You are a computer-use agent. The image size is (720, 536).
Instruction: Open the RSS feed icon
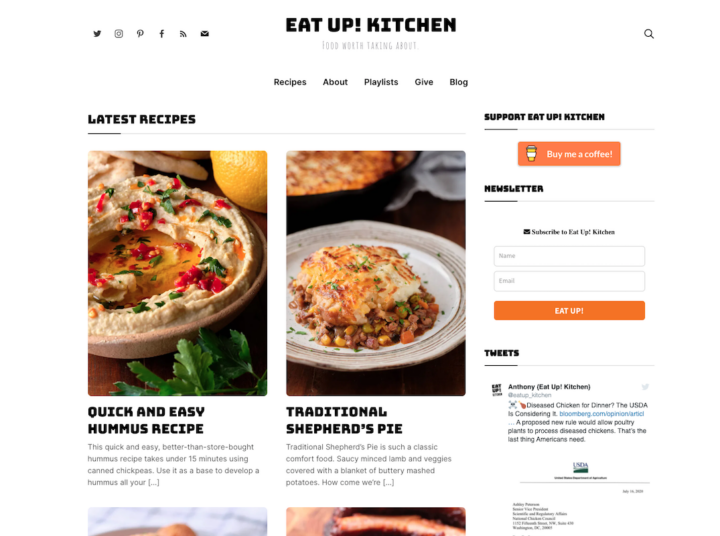point(183,34)
